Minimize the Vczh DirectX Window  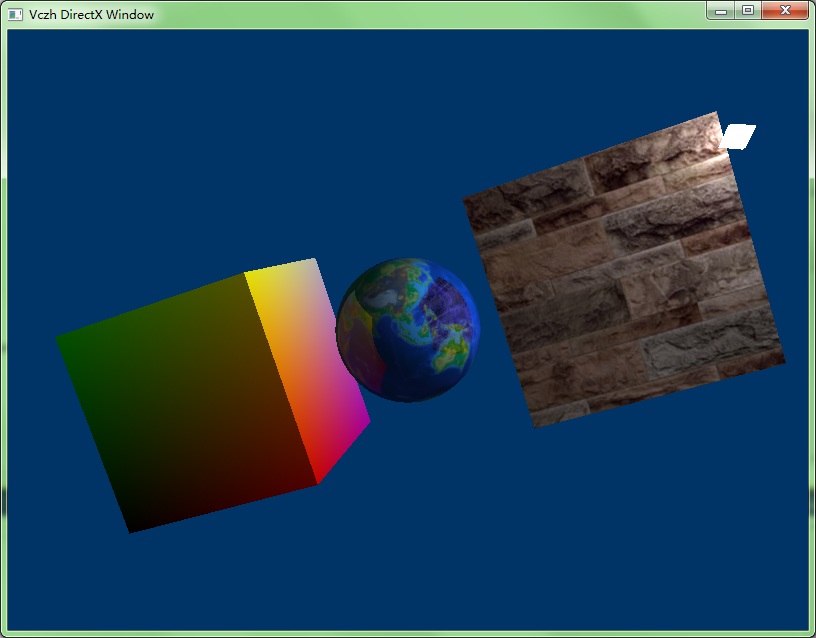point(721,10)
